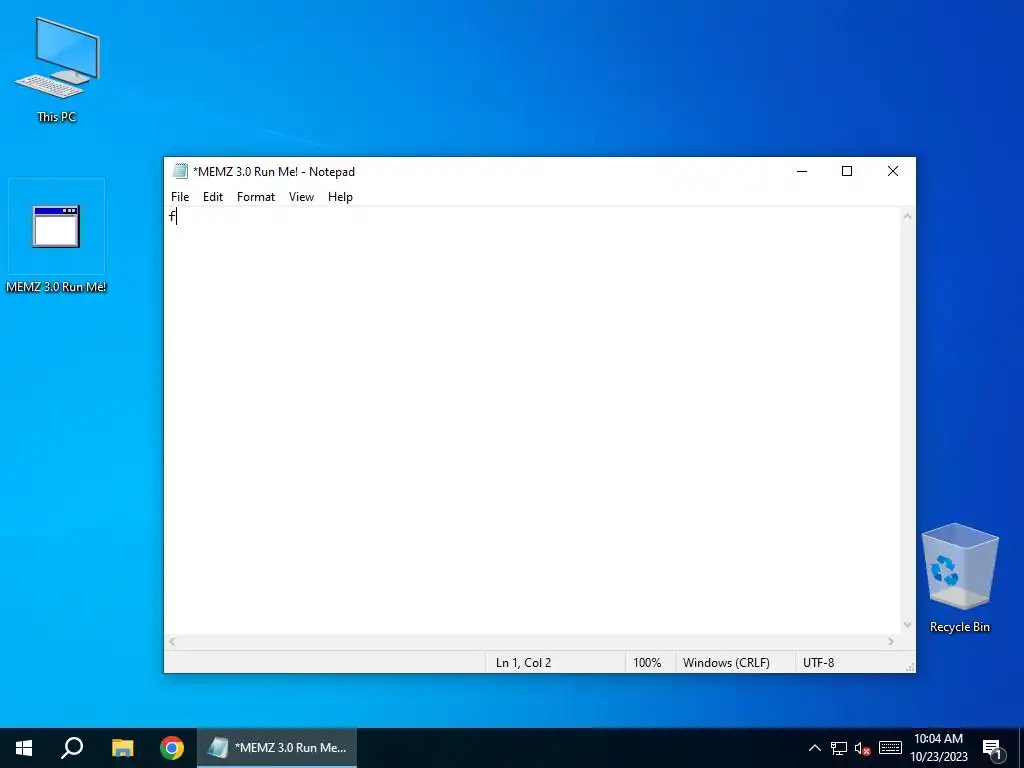This screenshot has height=768, width=1024.
Task: Click the muted volume tray icon
Action: [x=863, y=748]
